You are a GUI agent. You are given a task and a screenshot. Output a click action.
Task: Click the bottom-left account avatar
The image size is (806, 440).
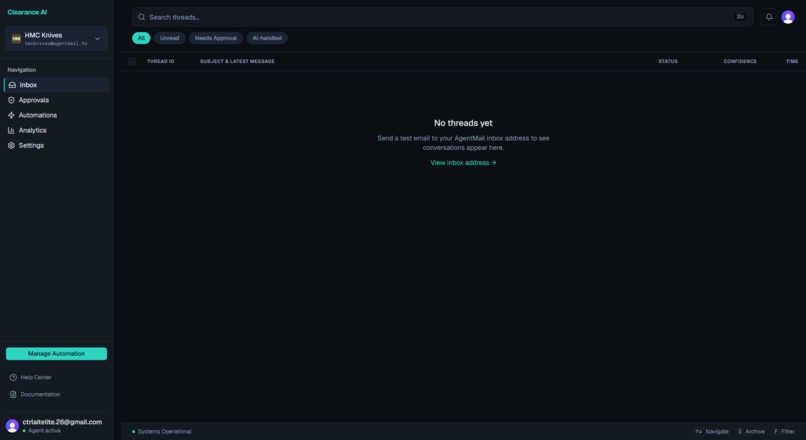pyautogui.click(x=12, y=426)
